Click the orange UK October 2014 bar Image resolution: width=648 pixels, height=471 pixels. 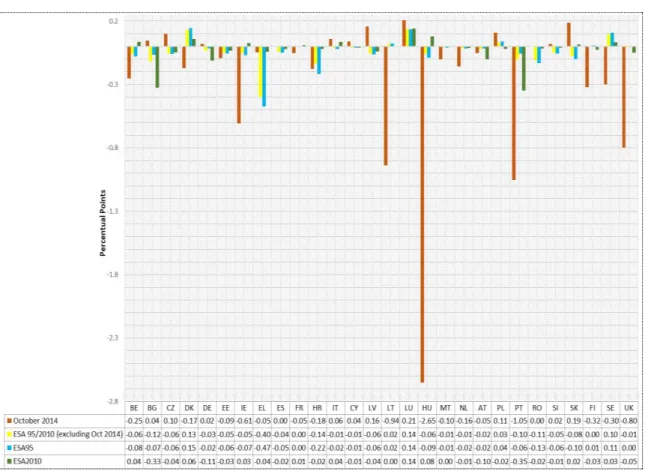pyautogui.click(x=624, y=97)
